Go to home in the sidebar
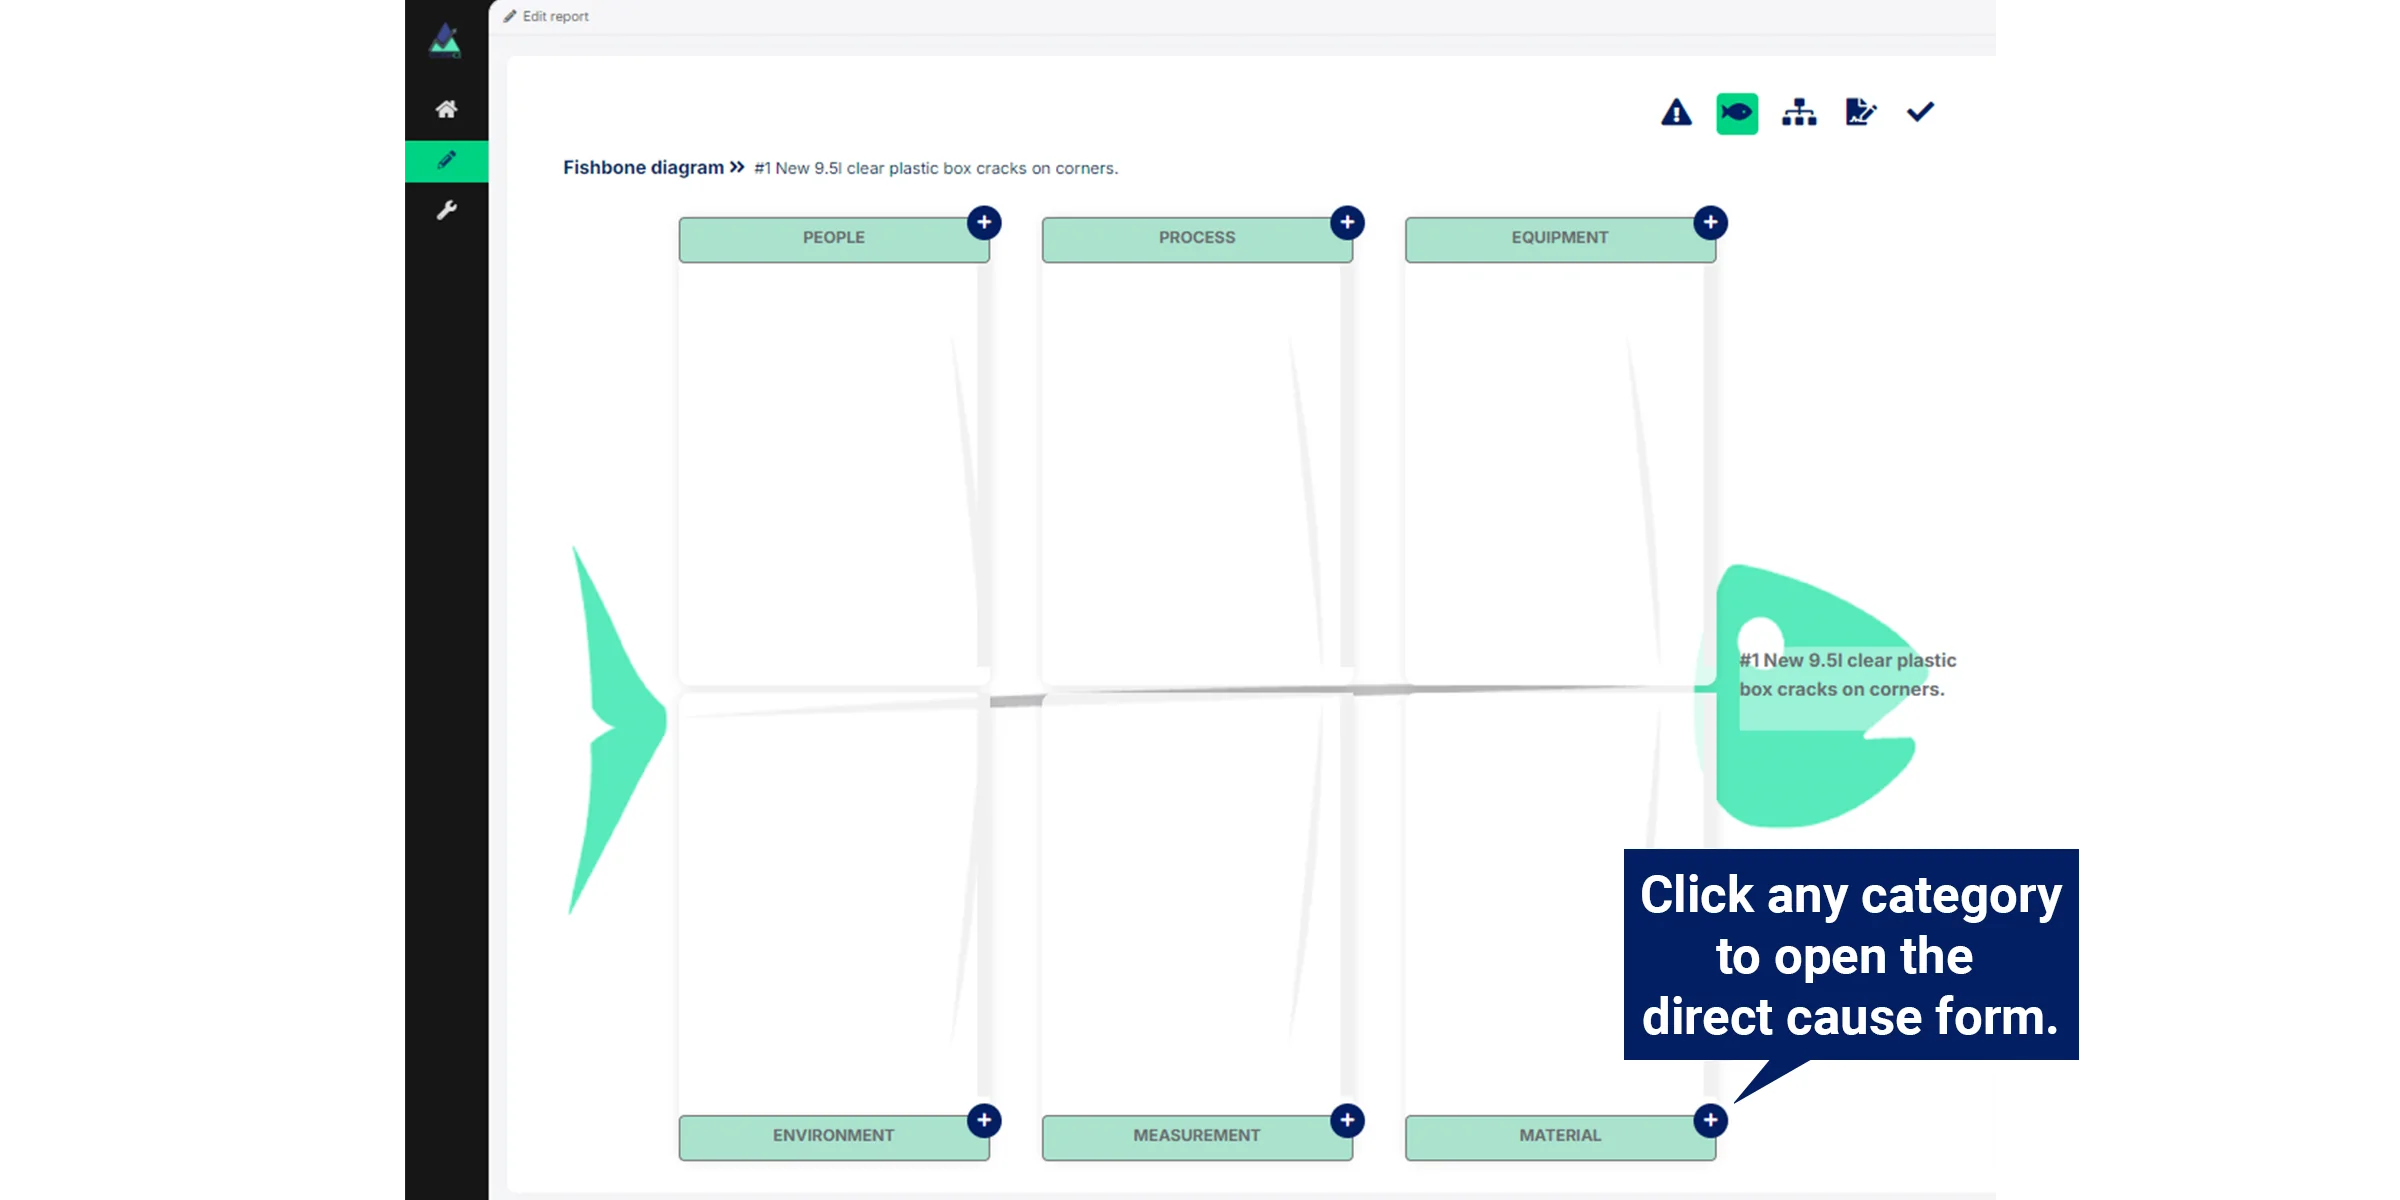2400x1200 pixels. click(446, 109)
